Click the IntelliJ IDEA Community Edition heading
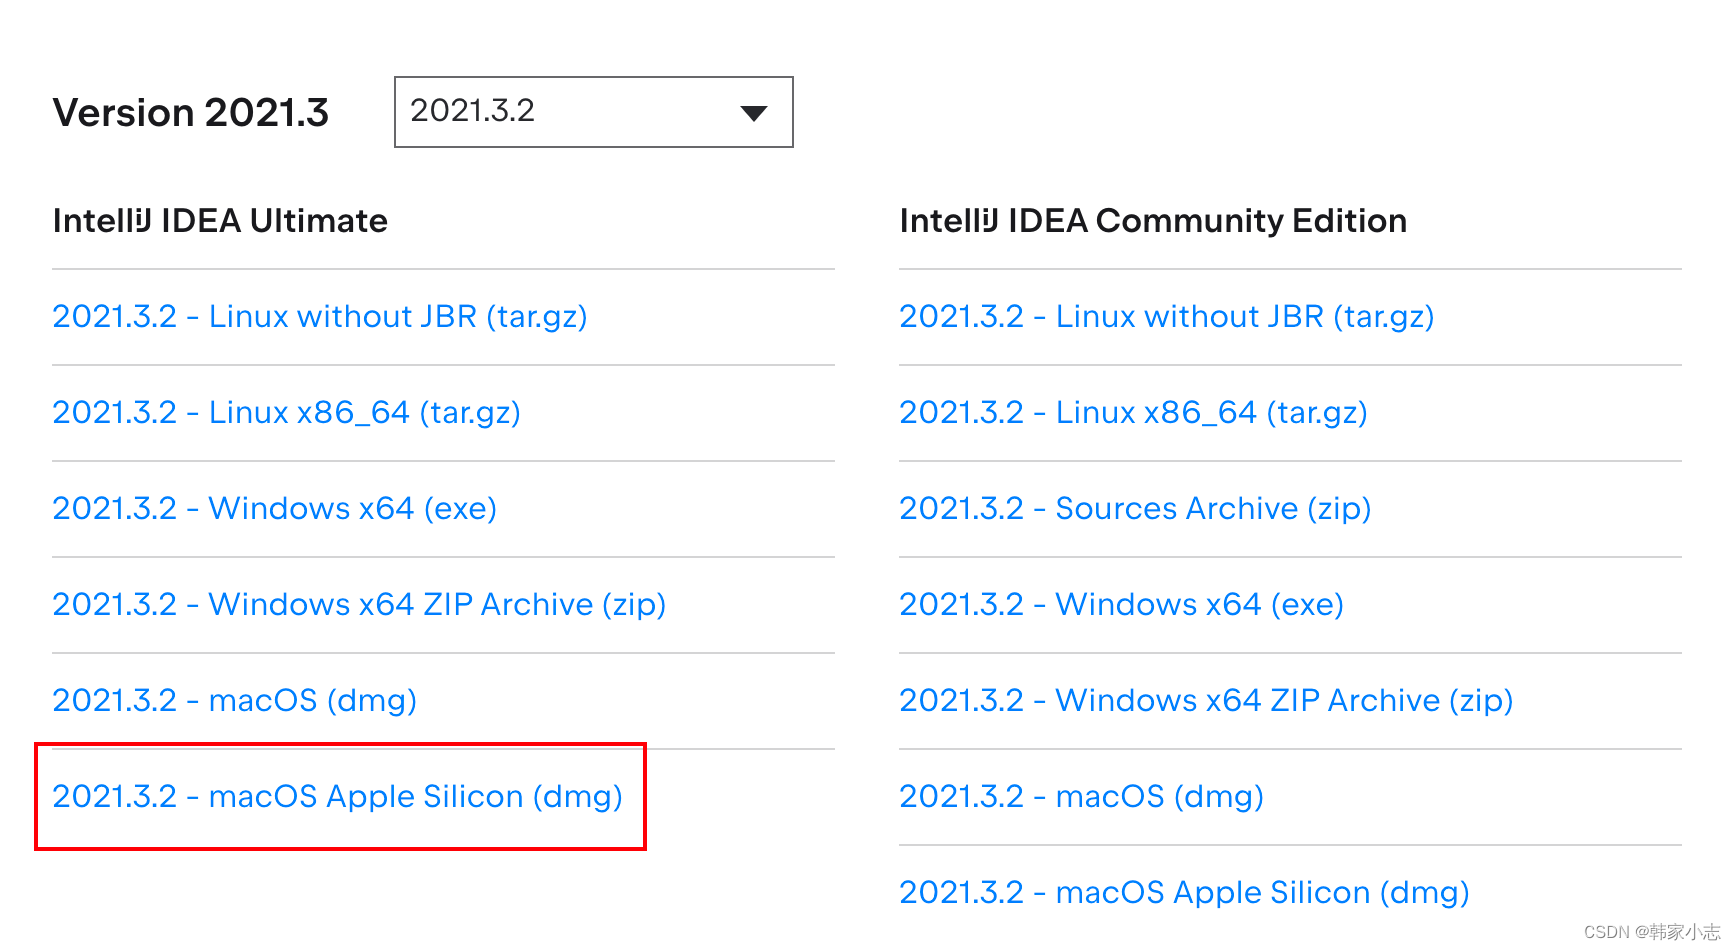This screenshot has height=950, width=1736. 1153,221
